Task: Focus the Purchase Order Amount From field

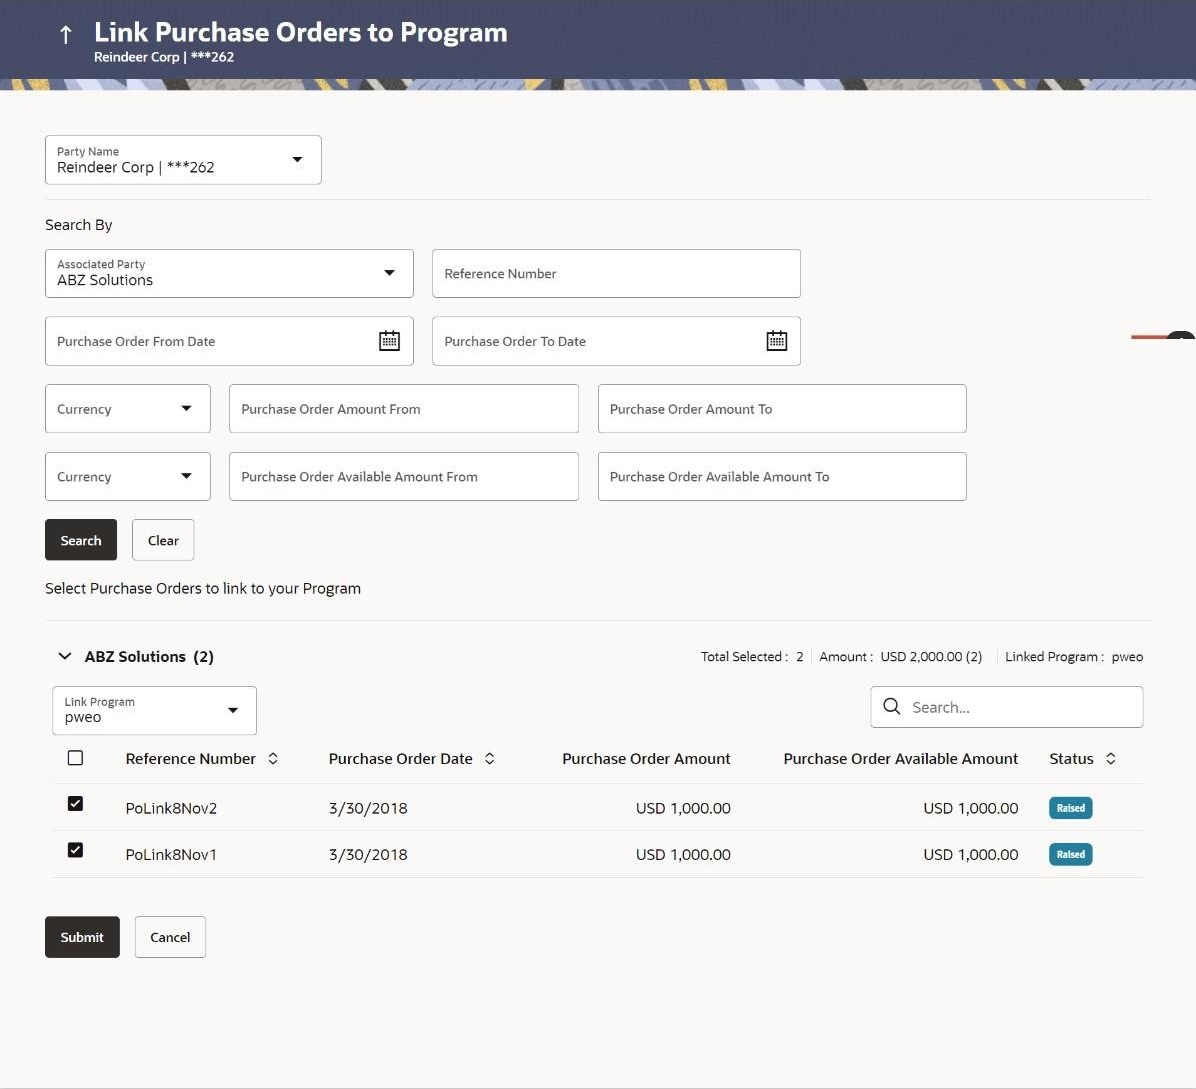Action: click(403, 409)
